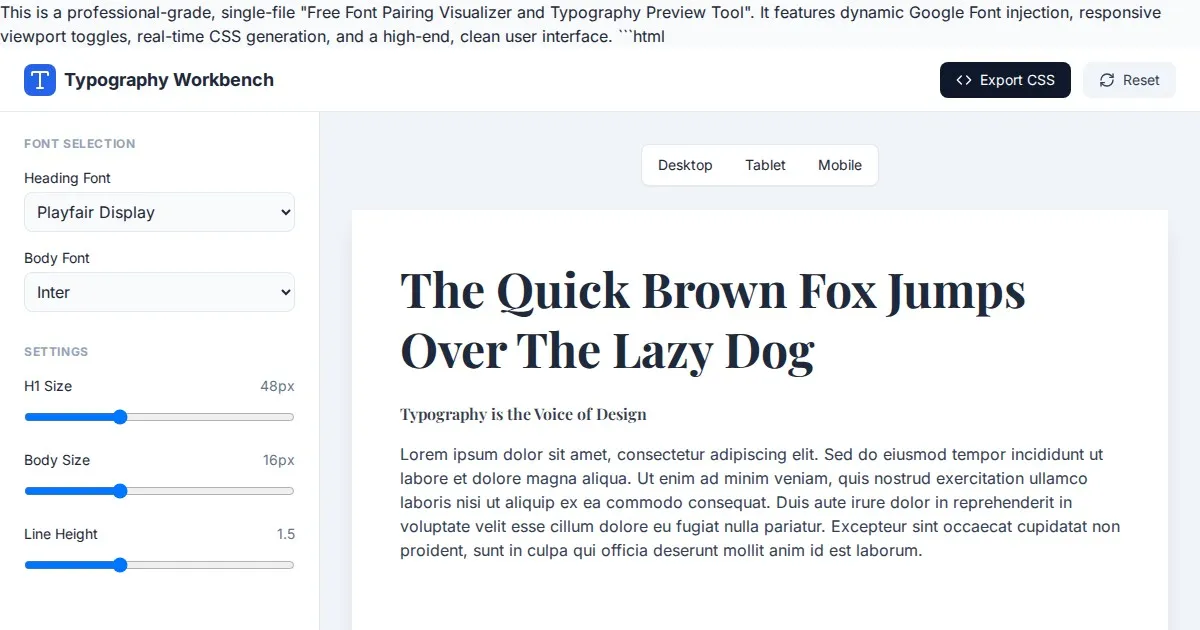Switch to the Desktop viewport
1200x630 pixels.
pyautogui.click(x=685, y=165)
